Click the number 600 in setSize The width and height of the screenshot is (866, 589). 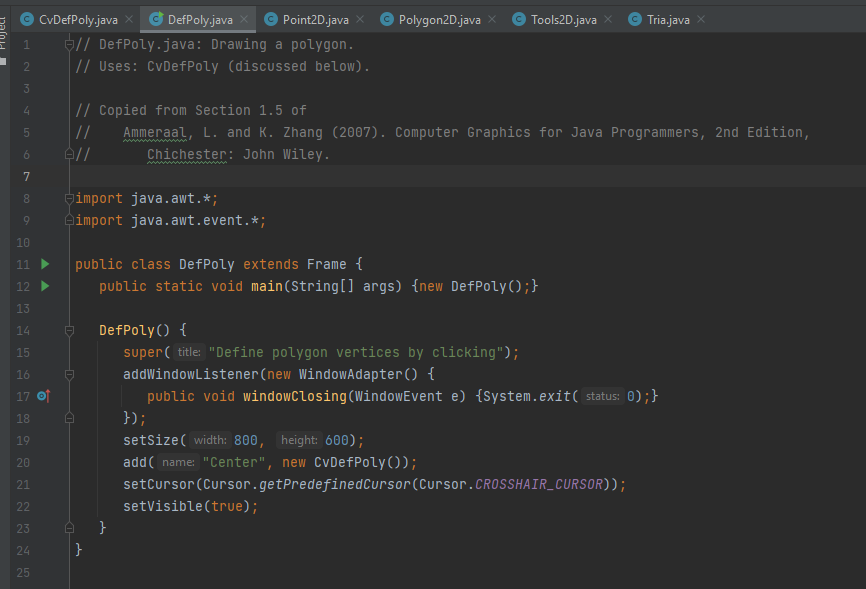click(x=336, y=440)
